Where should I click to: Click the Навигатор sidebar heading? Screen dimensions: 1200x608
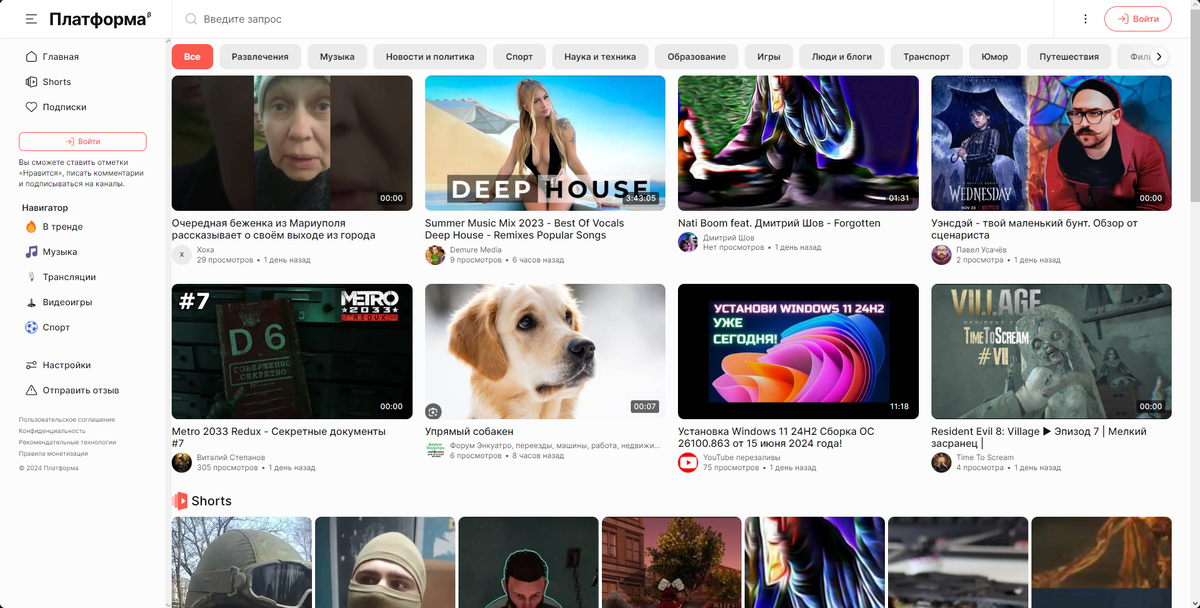point(45,207)
